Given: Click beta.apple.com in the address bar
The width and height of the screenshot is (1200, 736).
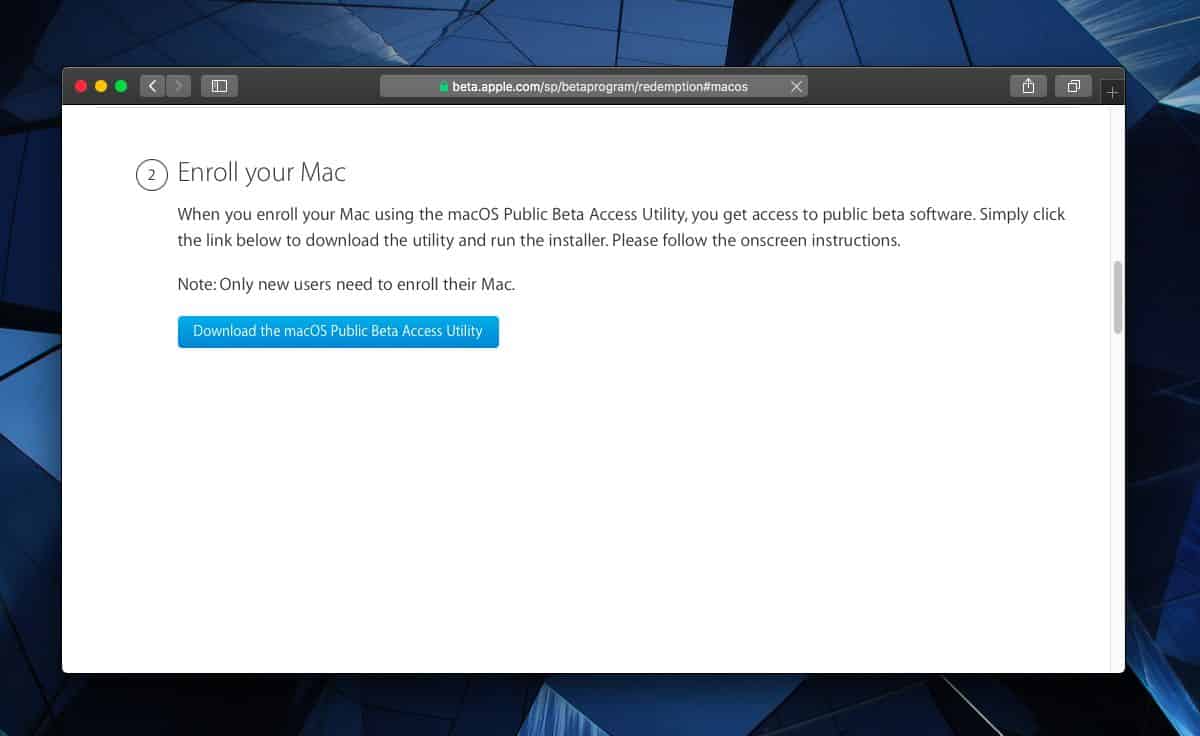Looking at the screenshot, I should [x=490, y=87].
